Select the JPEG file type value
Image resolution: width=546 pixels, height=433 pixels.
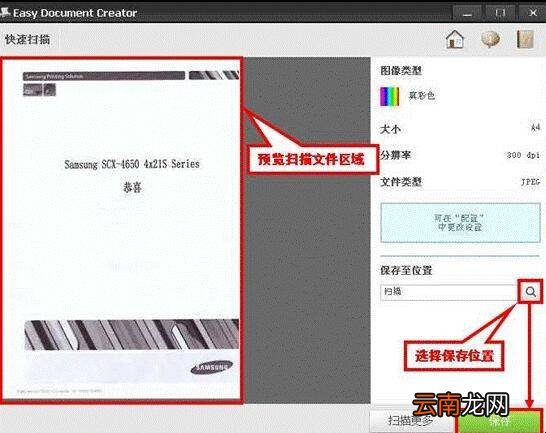(530, 181)
